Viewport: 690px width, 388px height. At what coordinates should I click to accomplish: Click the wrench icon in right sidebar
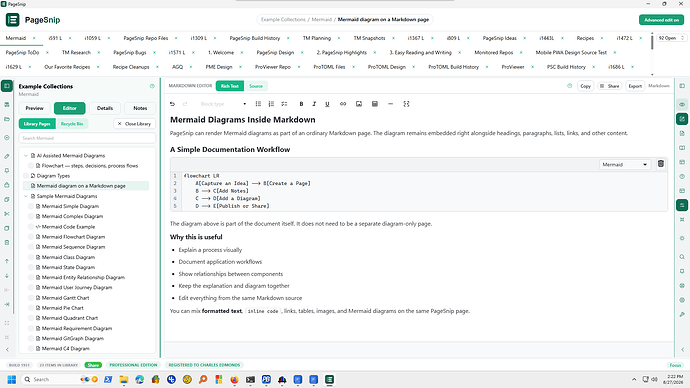pyautogui.click(x=682, y=314)
